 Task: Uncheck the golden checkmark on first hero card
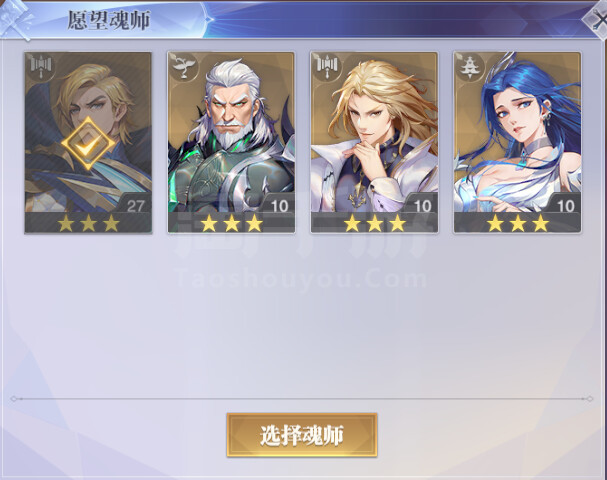pyautogui.click(x=88, y=144)
